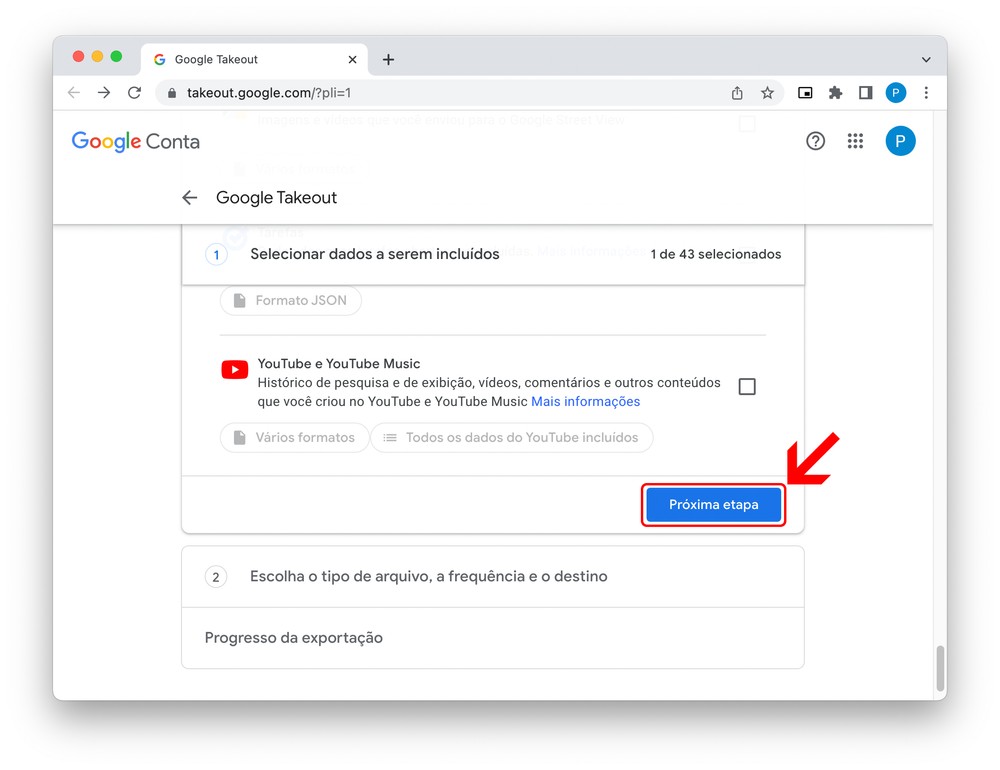Open the Mais informações link
Viewport: 1000px width, 770px height.
585,402
